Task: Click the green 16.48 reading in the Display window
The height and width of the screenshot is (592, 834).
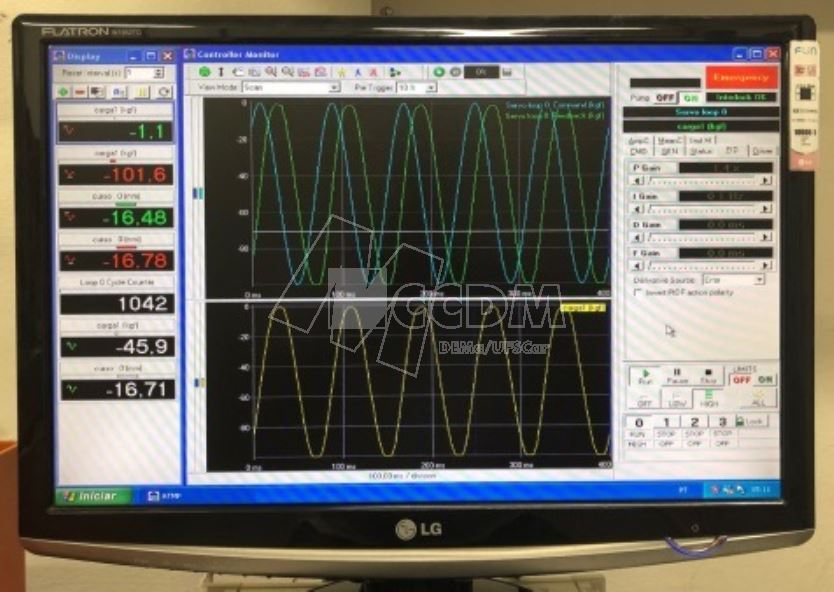Action: point(116,218)
